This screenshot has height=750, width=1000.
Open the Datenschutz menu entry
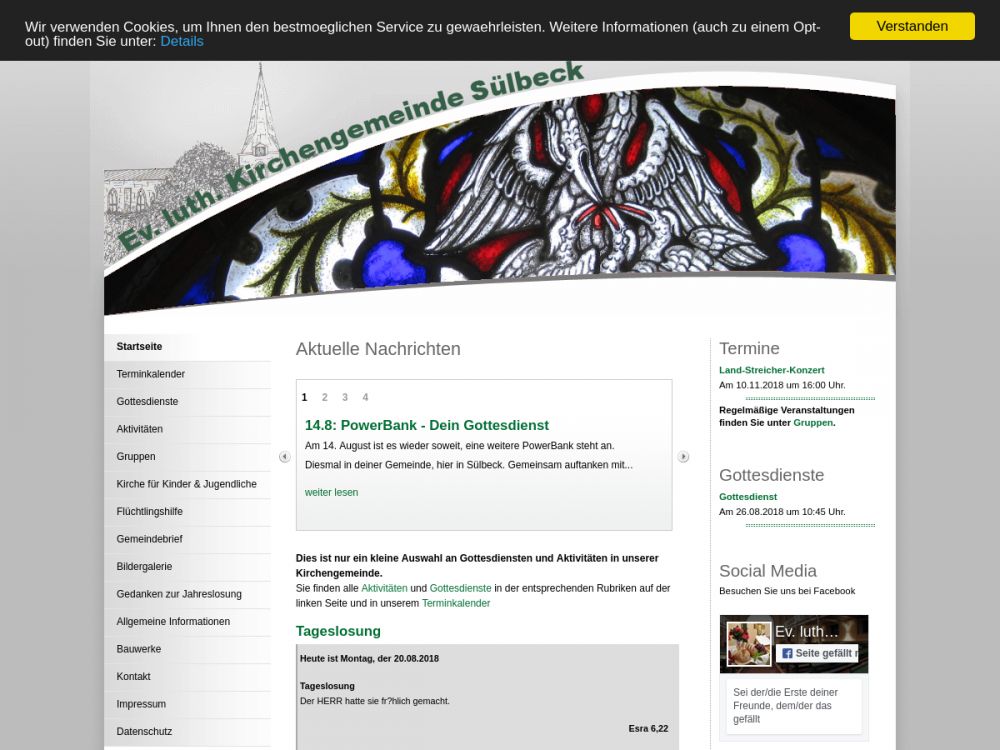(144, 731)
